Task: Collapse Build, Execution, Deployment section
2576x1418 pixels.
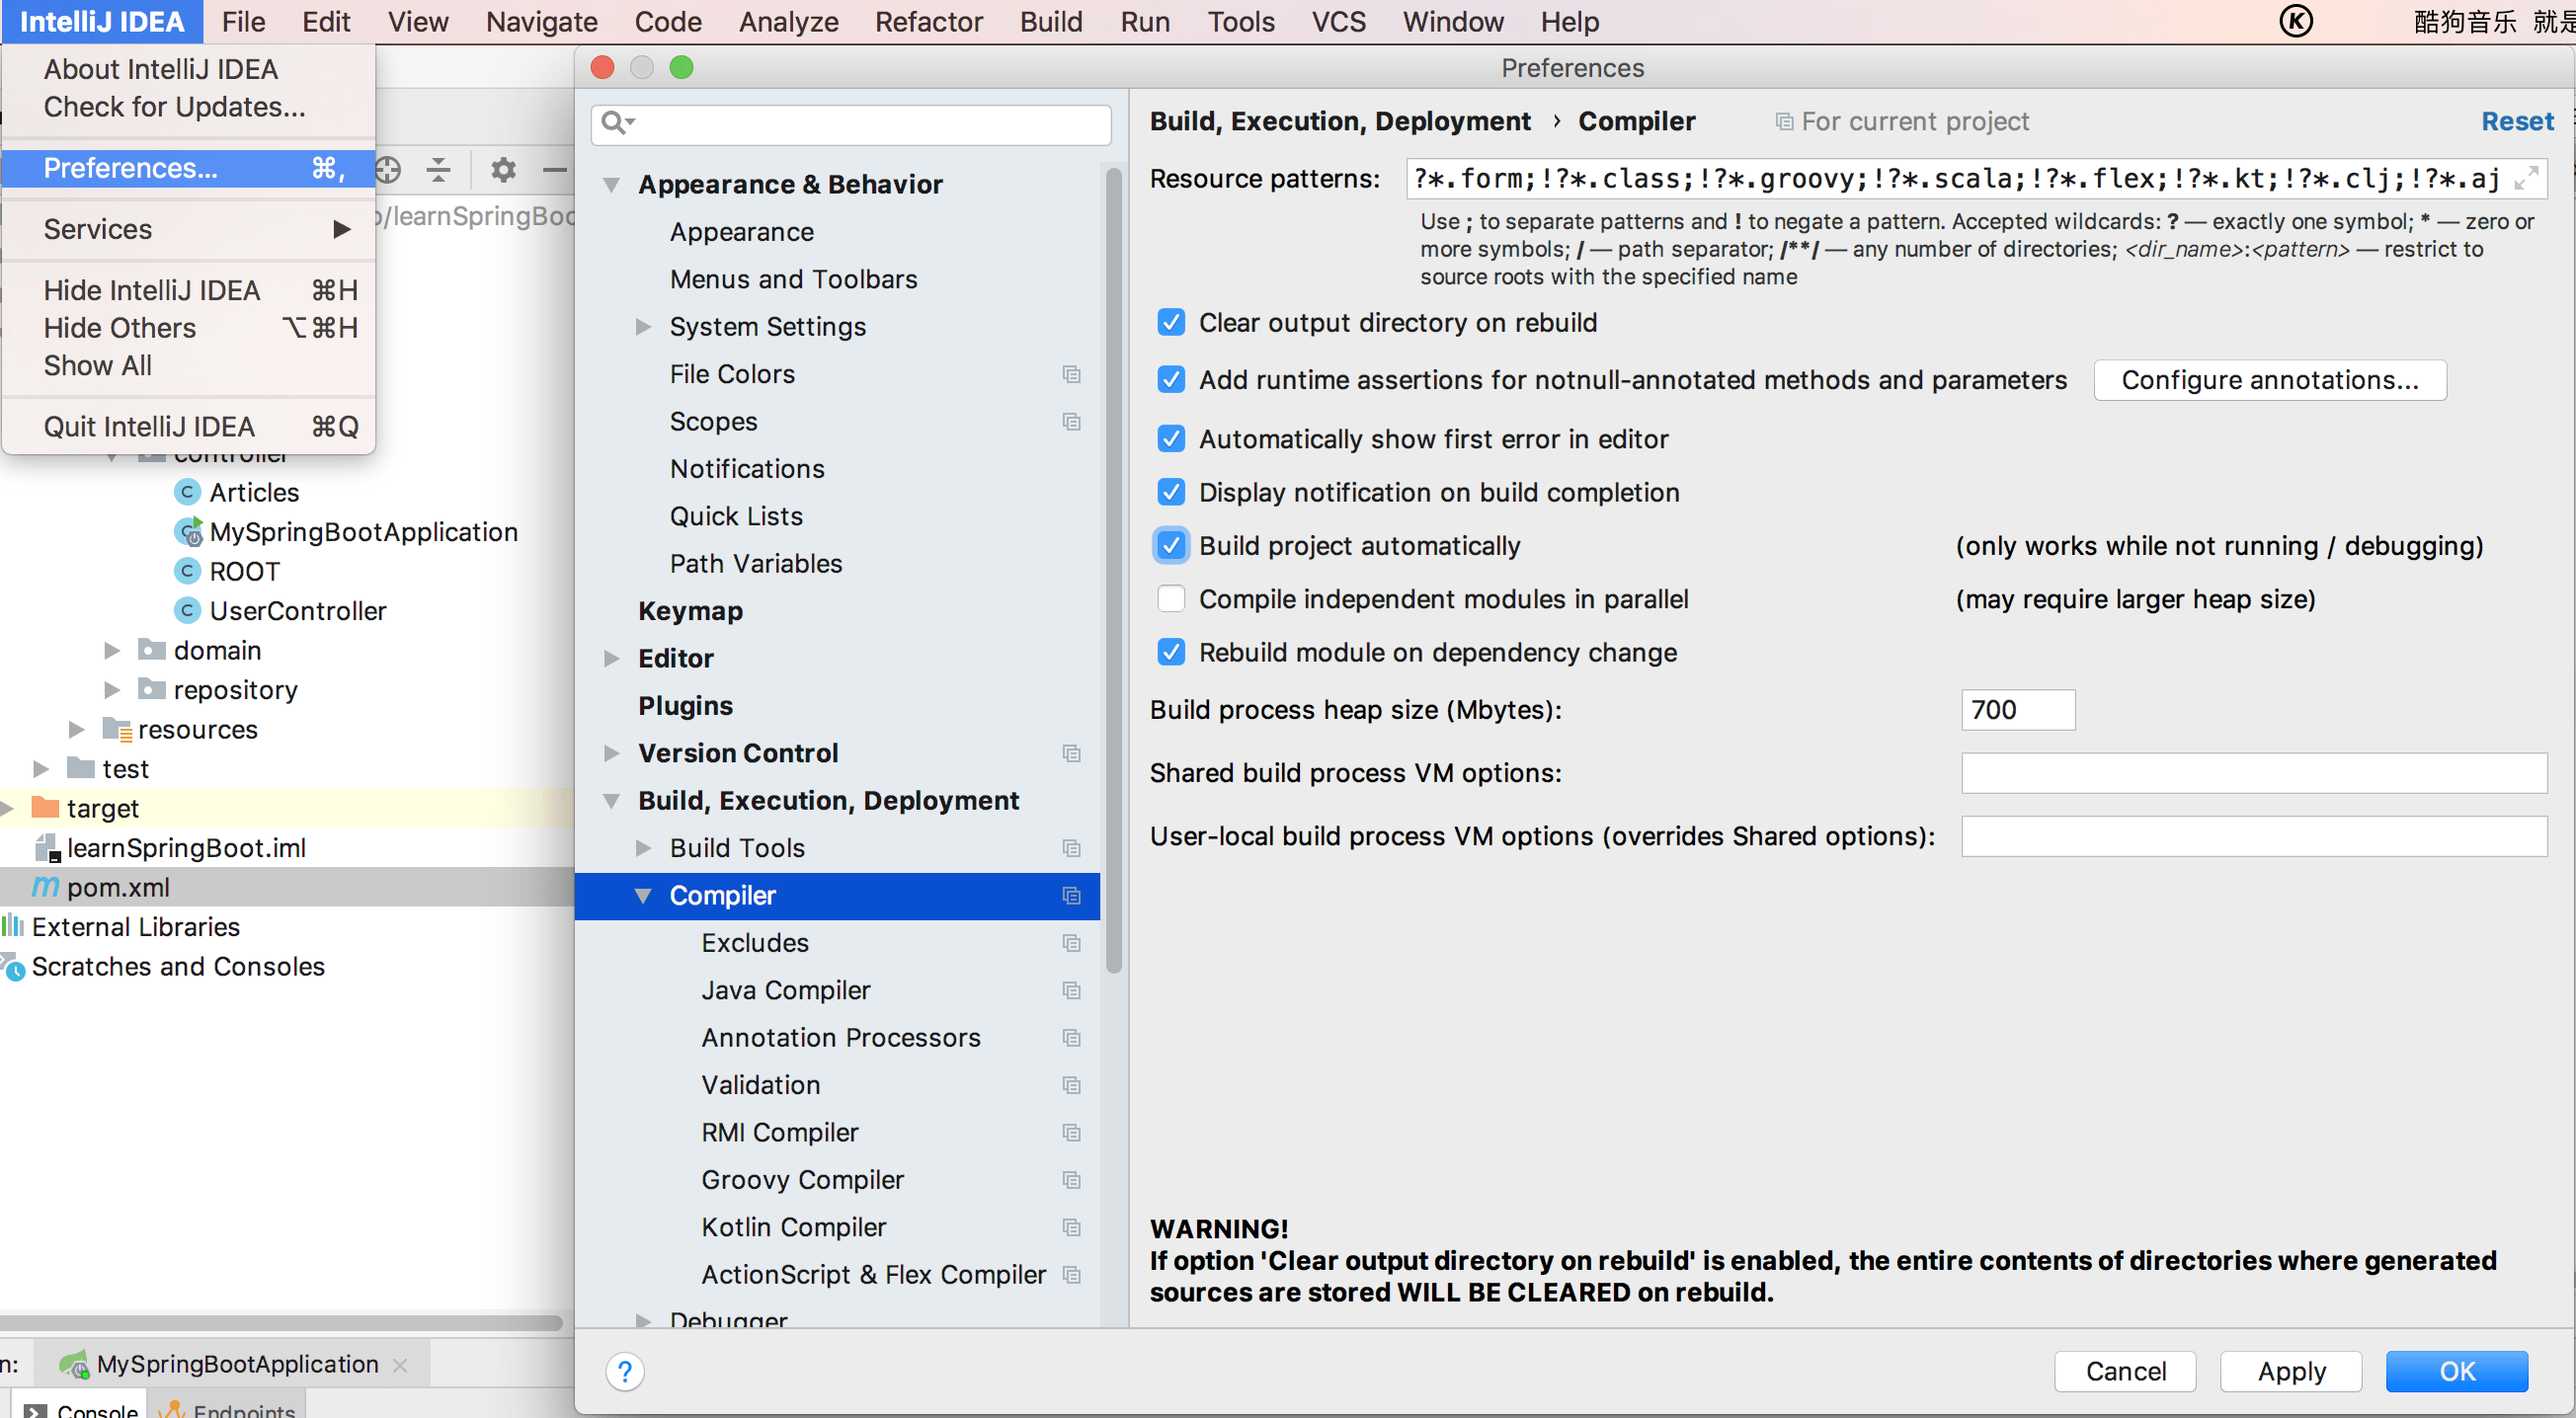Action: (x=612, y=801)
